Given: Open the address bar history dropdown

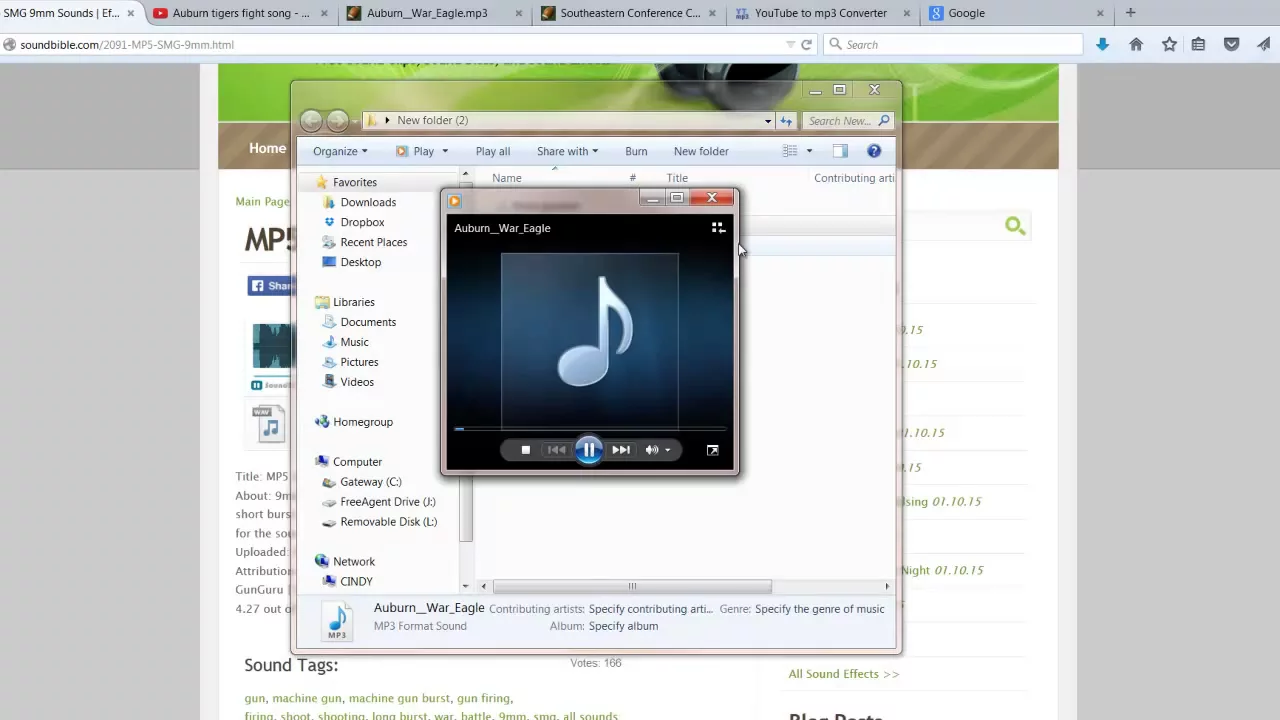Looking at the screenshot, I should point(768,121).
